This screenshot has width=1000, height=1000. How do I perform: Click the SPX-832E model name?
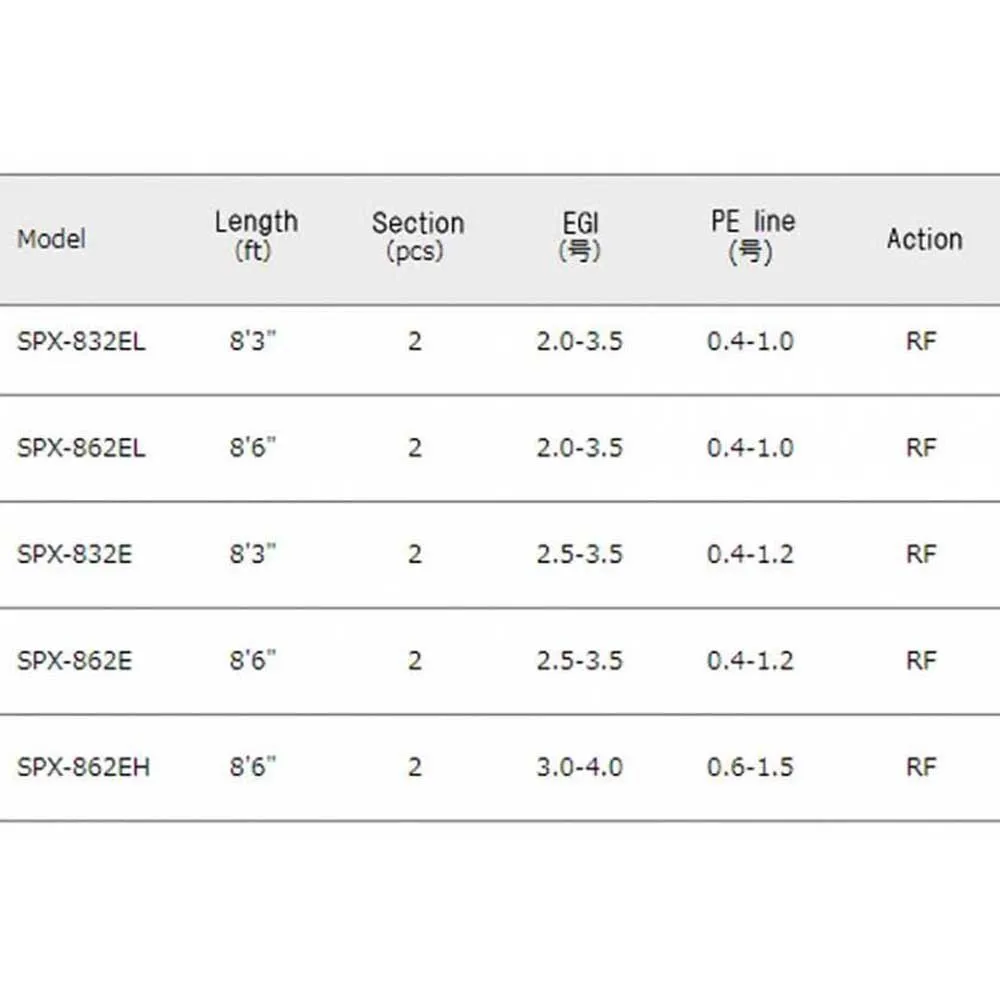tap(74, 554)
